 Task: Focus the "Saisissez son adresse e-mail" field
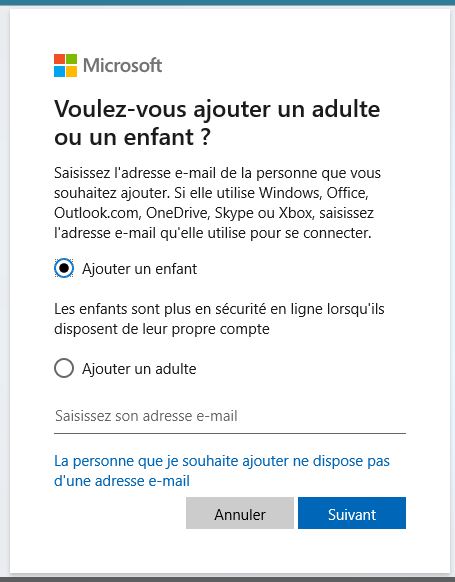pyautogui.click(x=230, y=417)
